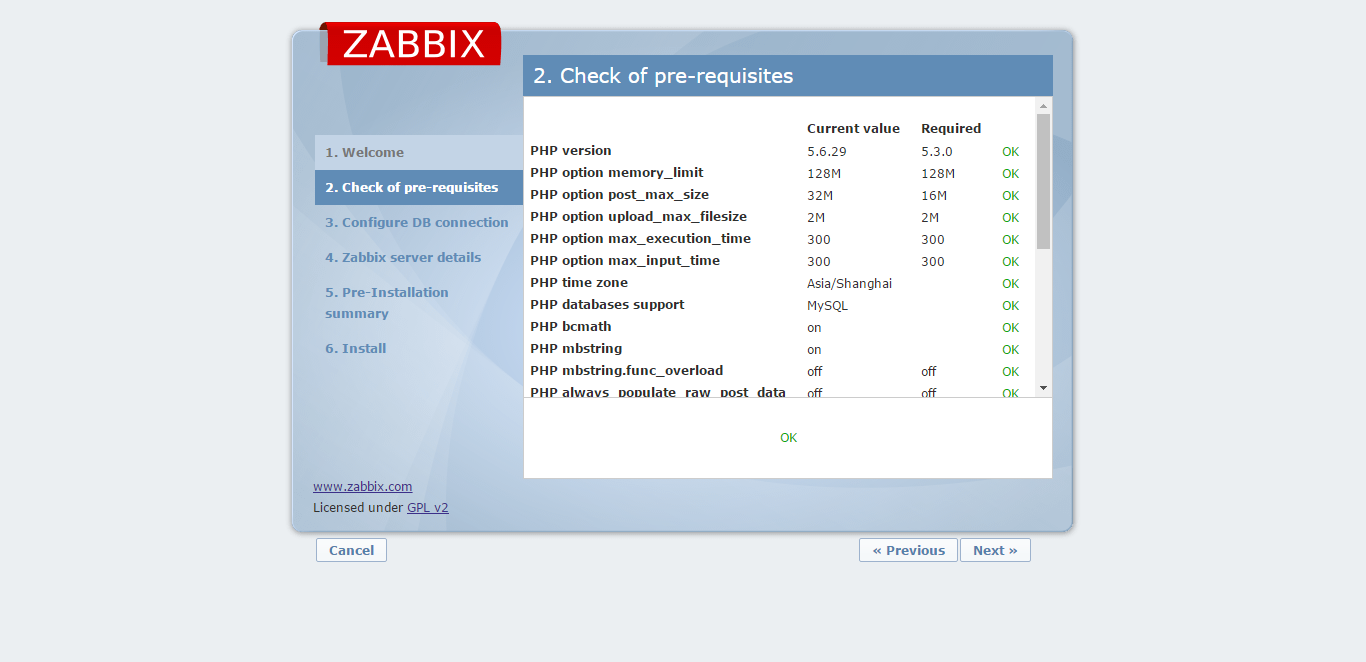Screen dimensions: 1366x662
Task: Click the 'PHP option max_execution_time' label
Action: click(640, 238)
